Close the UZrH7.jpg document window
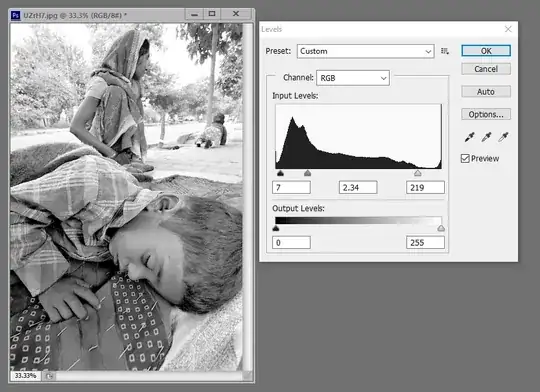The width and height of the screenshot is (540, 392). (236, 14)
